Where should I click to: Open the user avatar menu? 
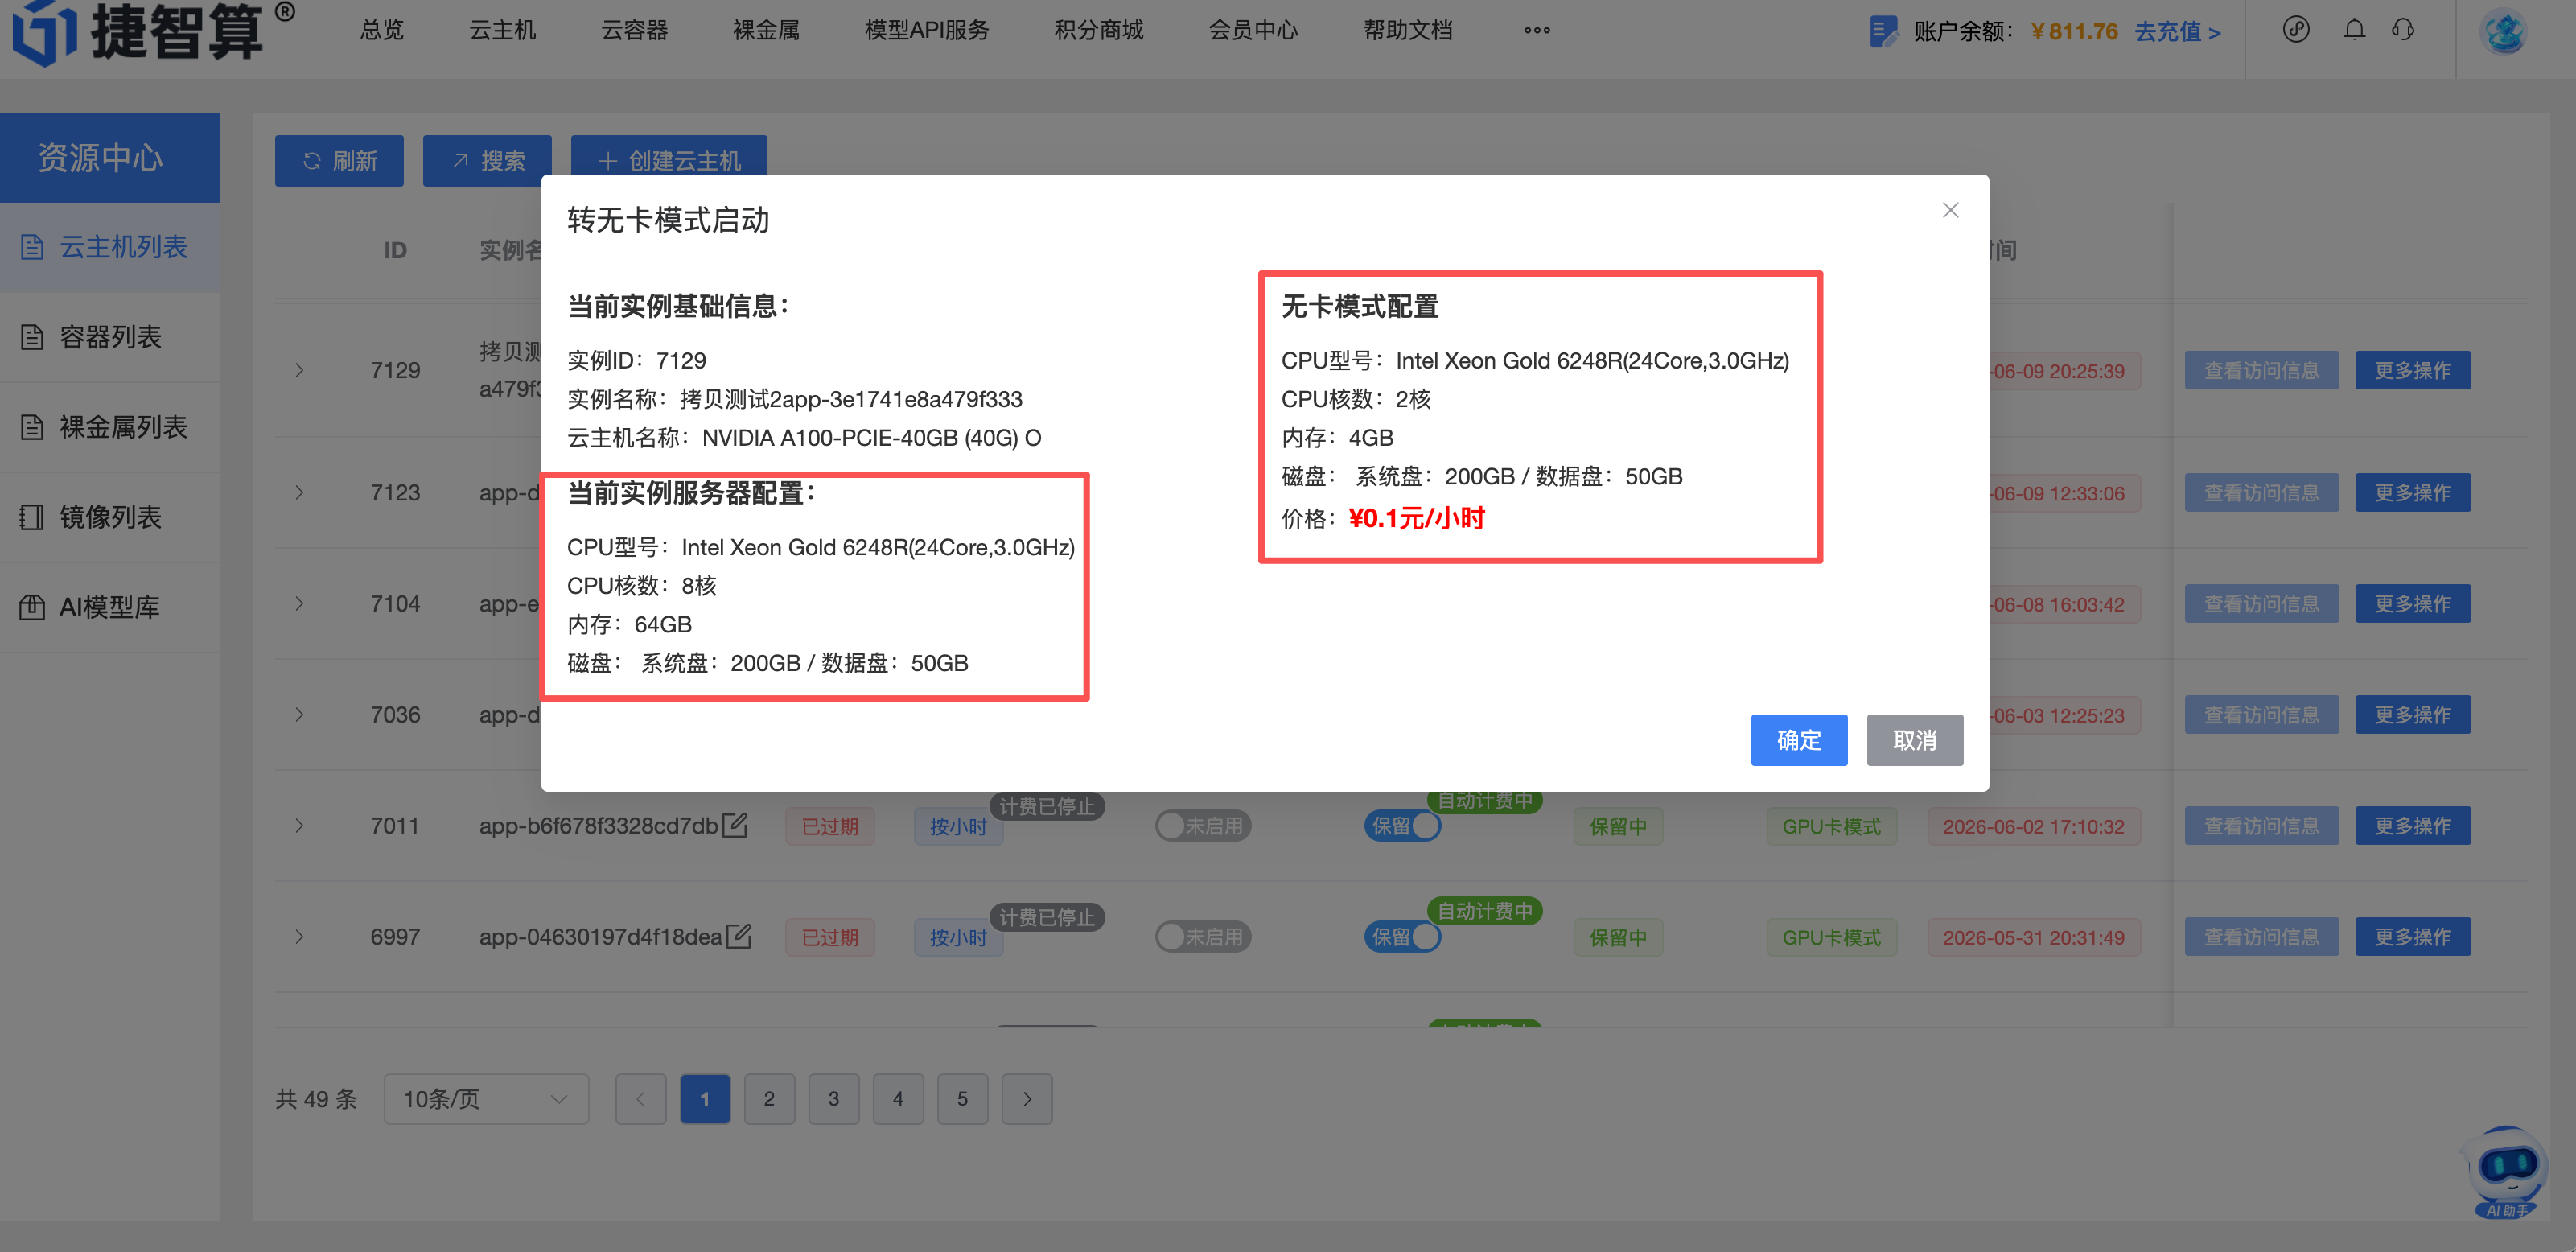[2504, 31]
